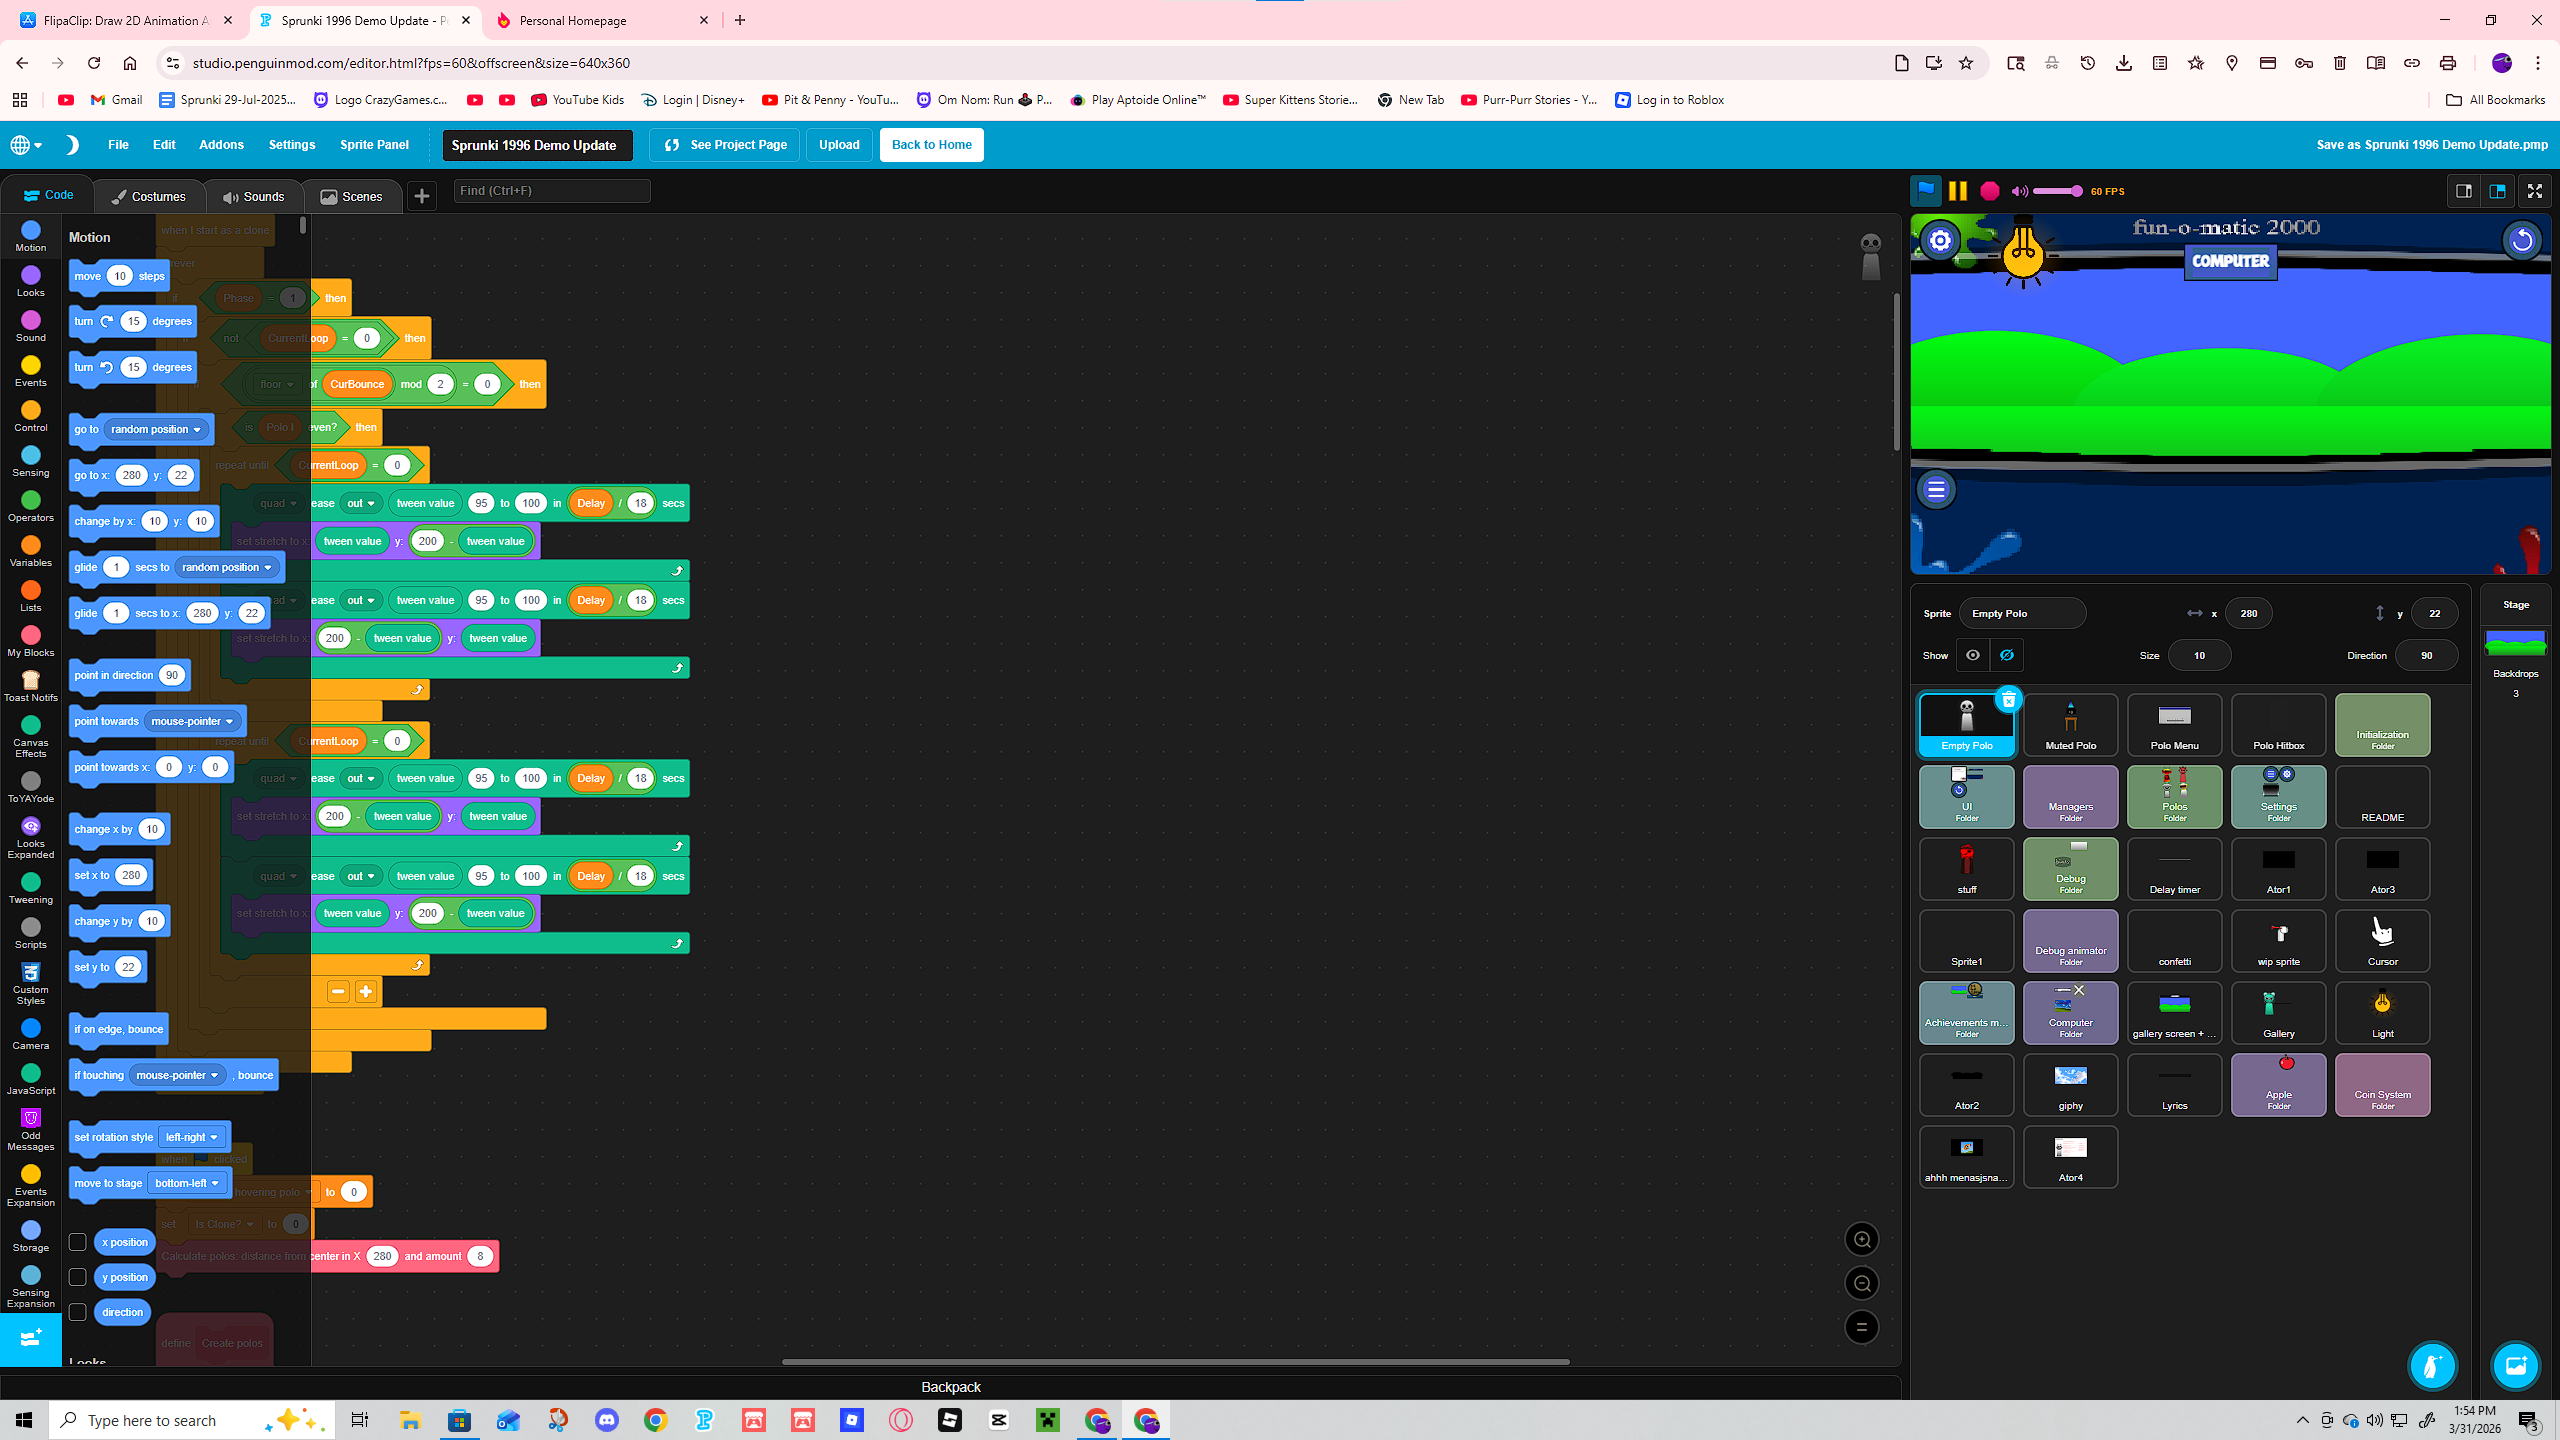Click the red stop button above the stage
The height and width of the screenshot is (1440, 2560).
point(1990,191)
